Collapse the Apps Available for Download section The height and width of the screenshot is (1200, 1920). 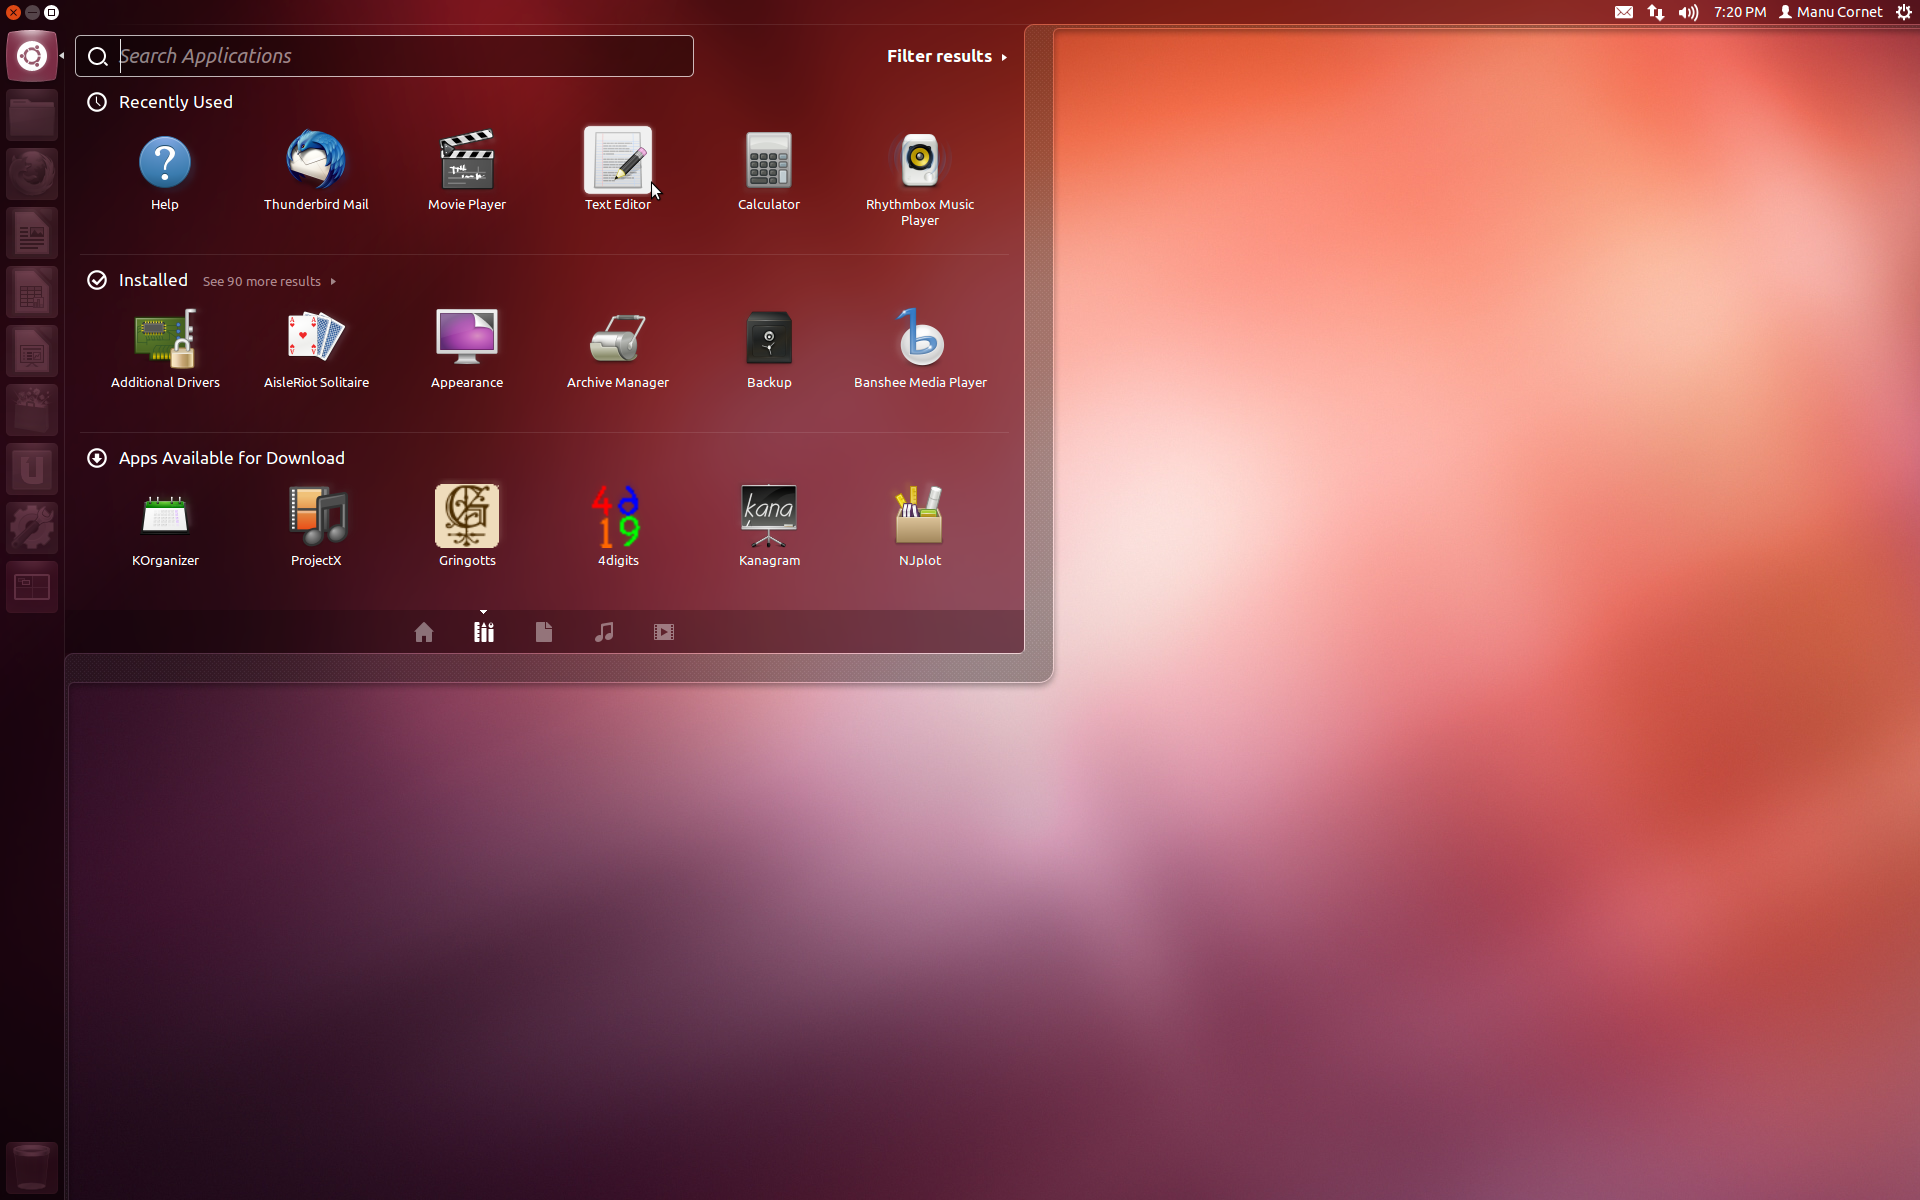coord(230,458)
